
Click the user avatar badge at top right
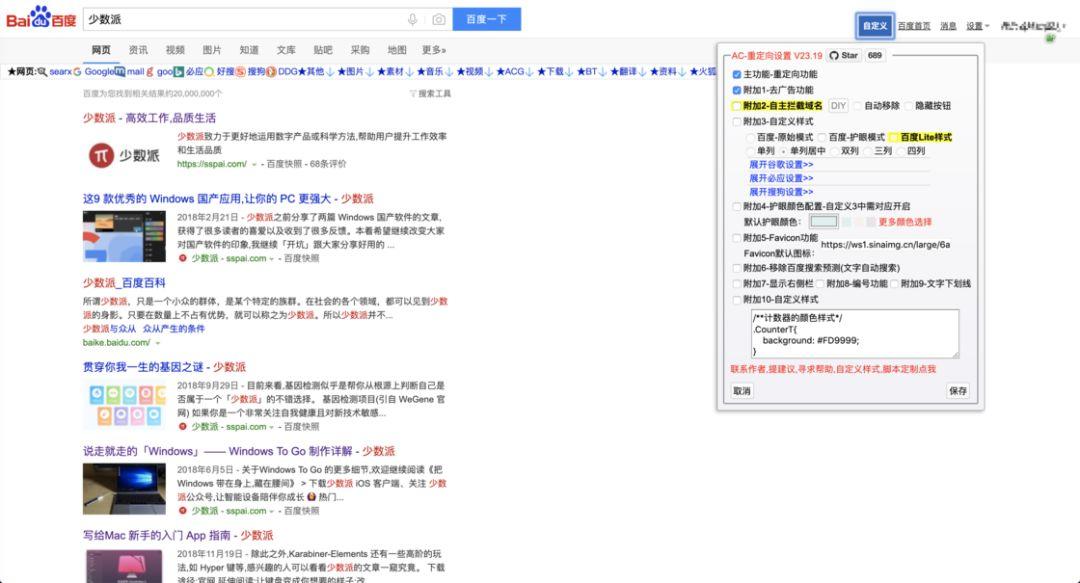[1050, 38]
